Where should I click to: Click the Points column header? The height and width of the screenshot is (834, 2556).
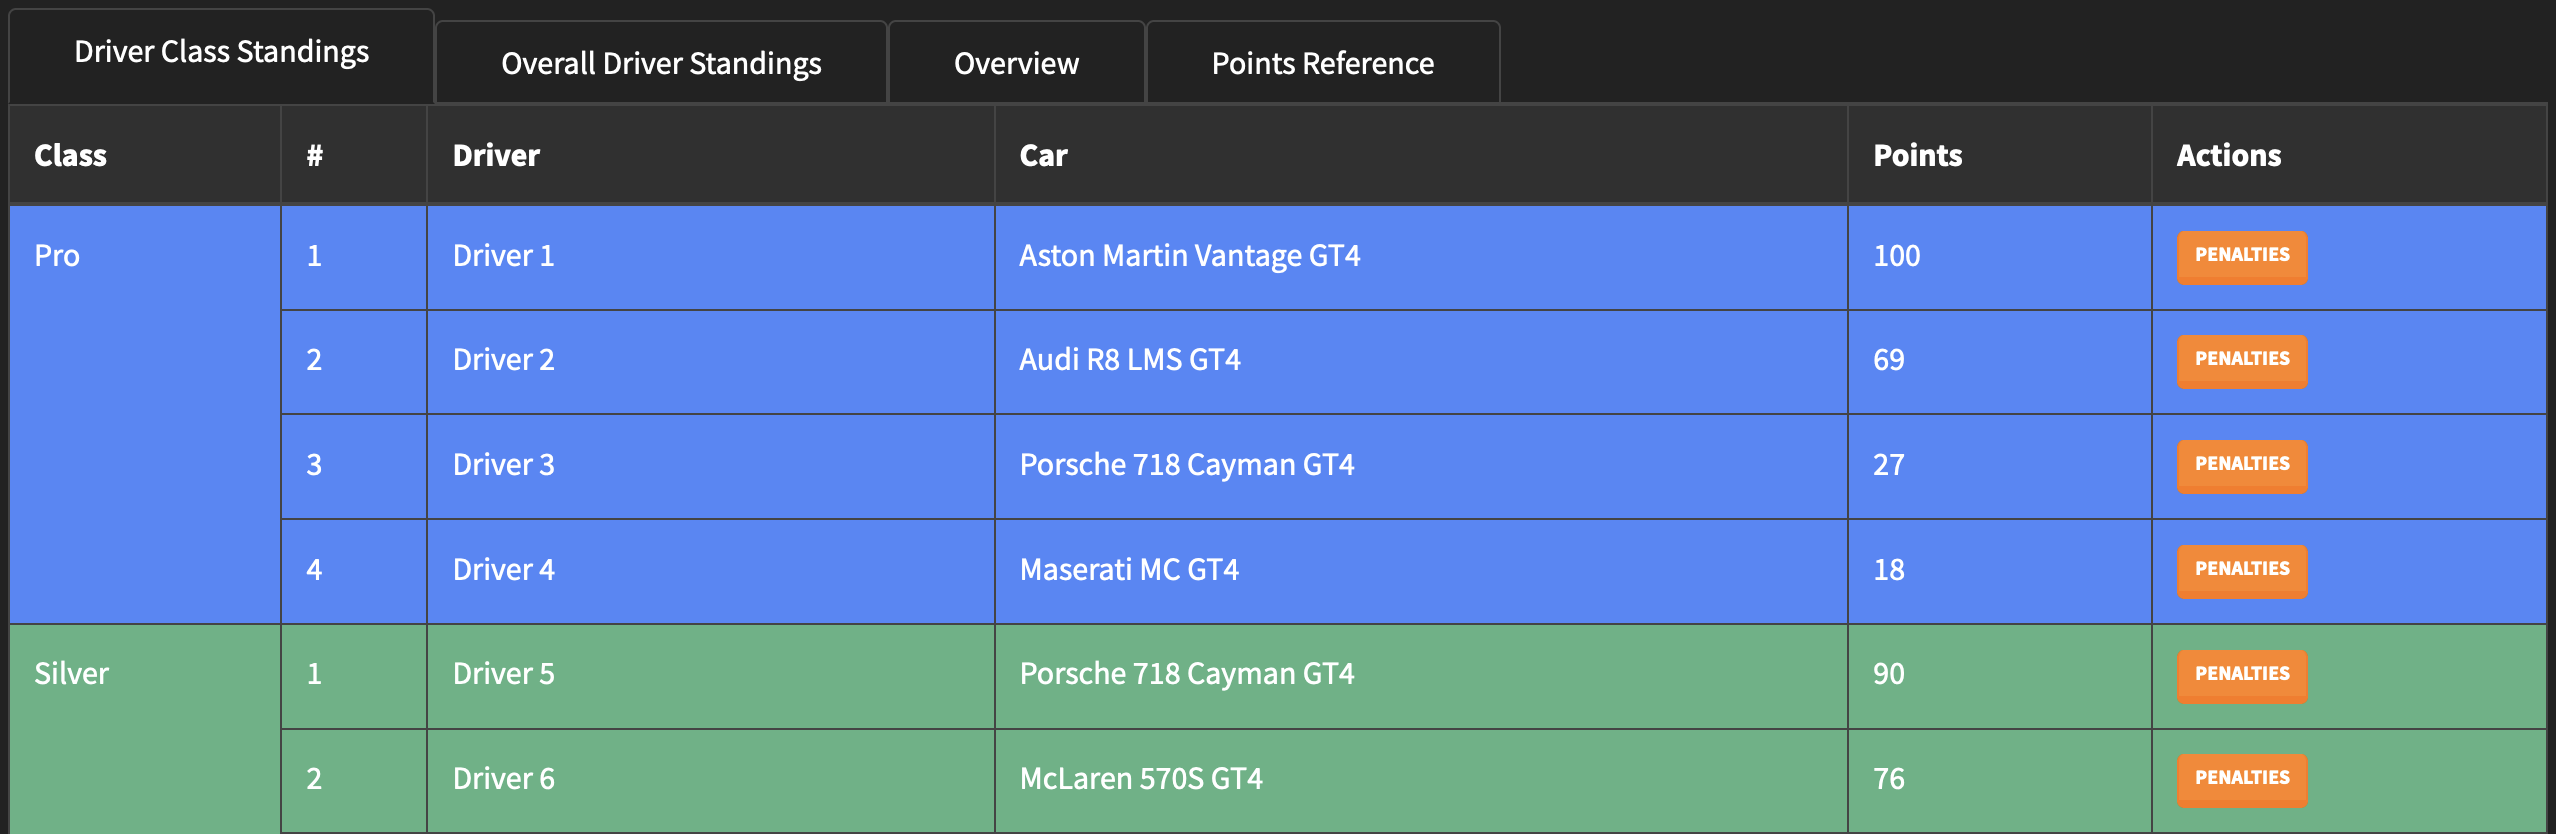pyautogui.click(x=1917, y=156)
